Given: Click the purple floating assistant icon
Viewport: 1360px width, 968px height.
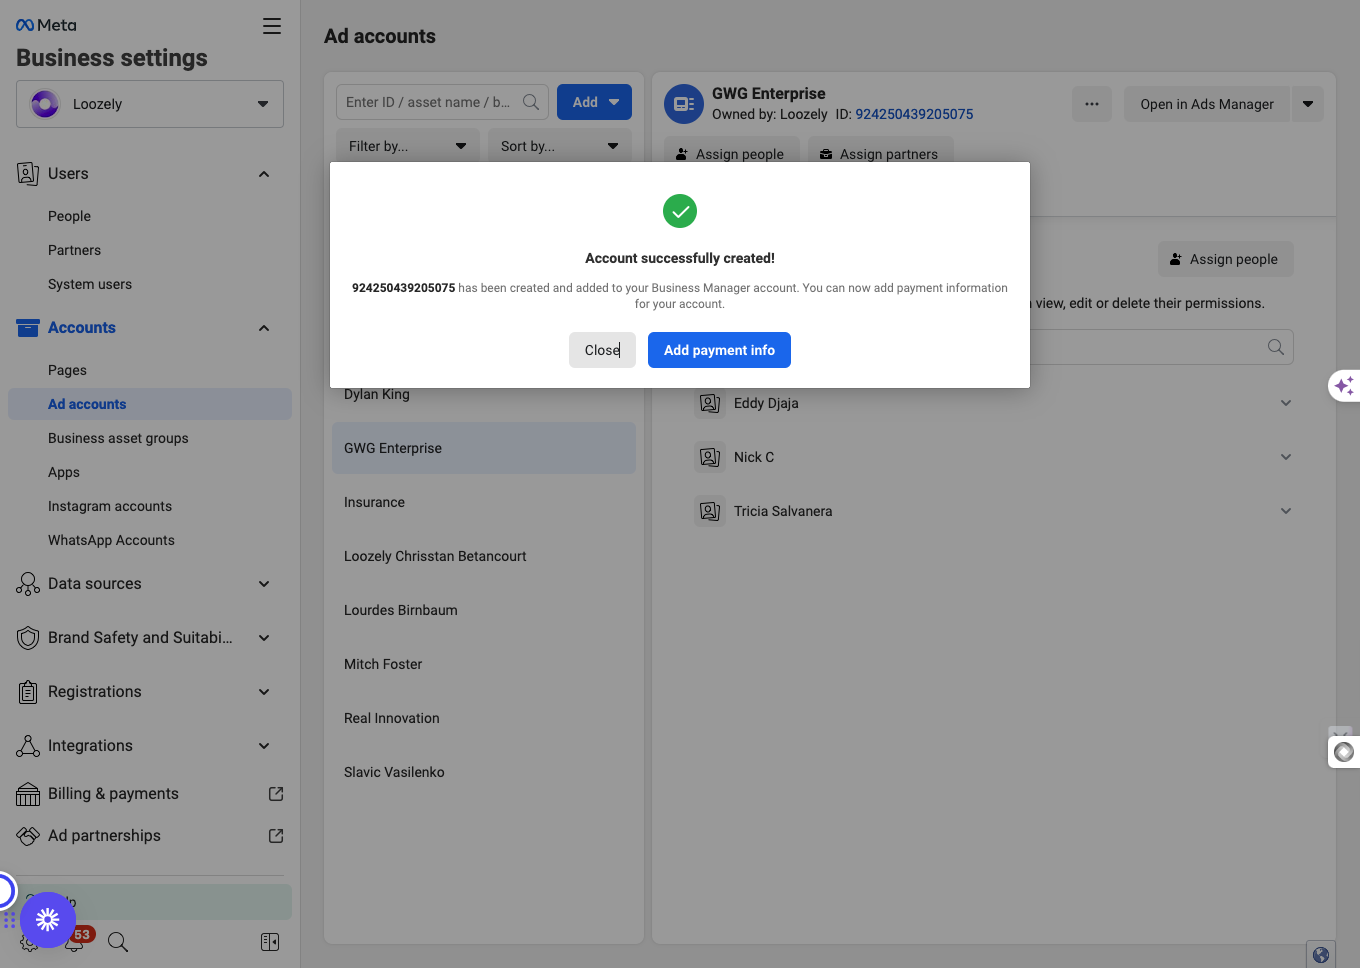Looking at the screenshot, I should [48, 920].
